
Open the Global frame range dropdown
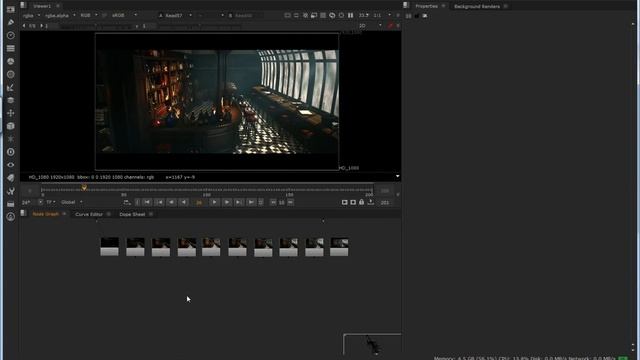(71, 202)
